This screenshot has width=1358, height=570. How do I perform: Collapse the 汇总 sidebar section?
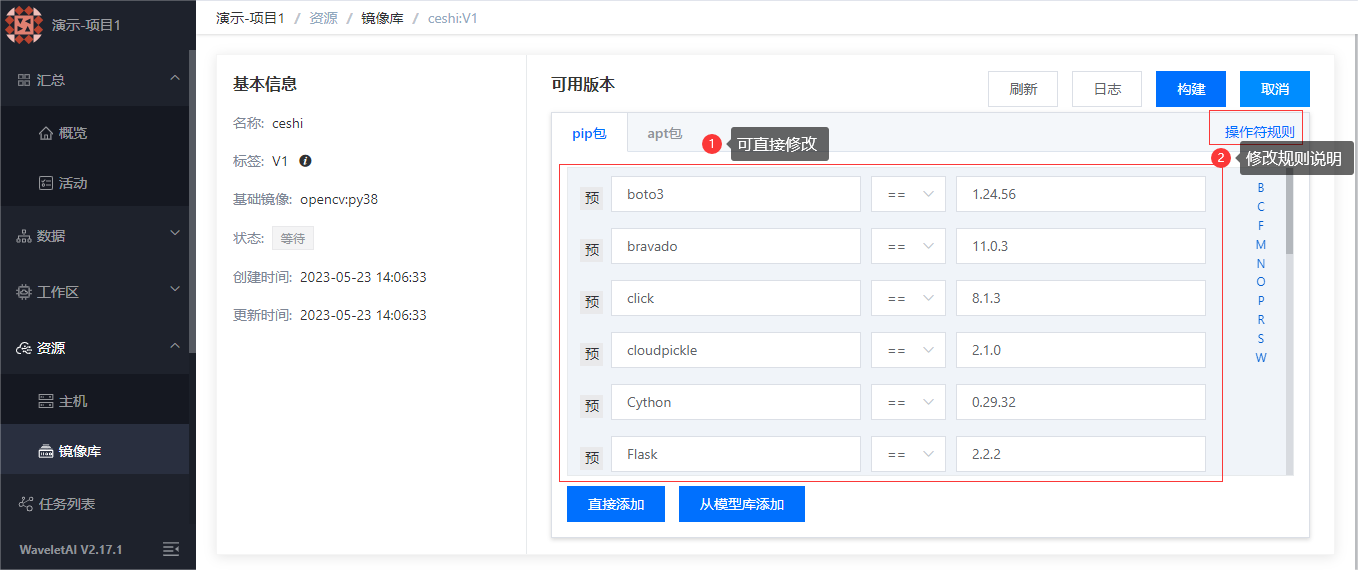(175, 79)
